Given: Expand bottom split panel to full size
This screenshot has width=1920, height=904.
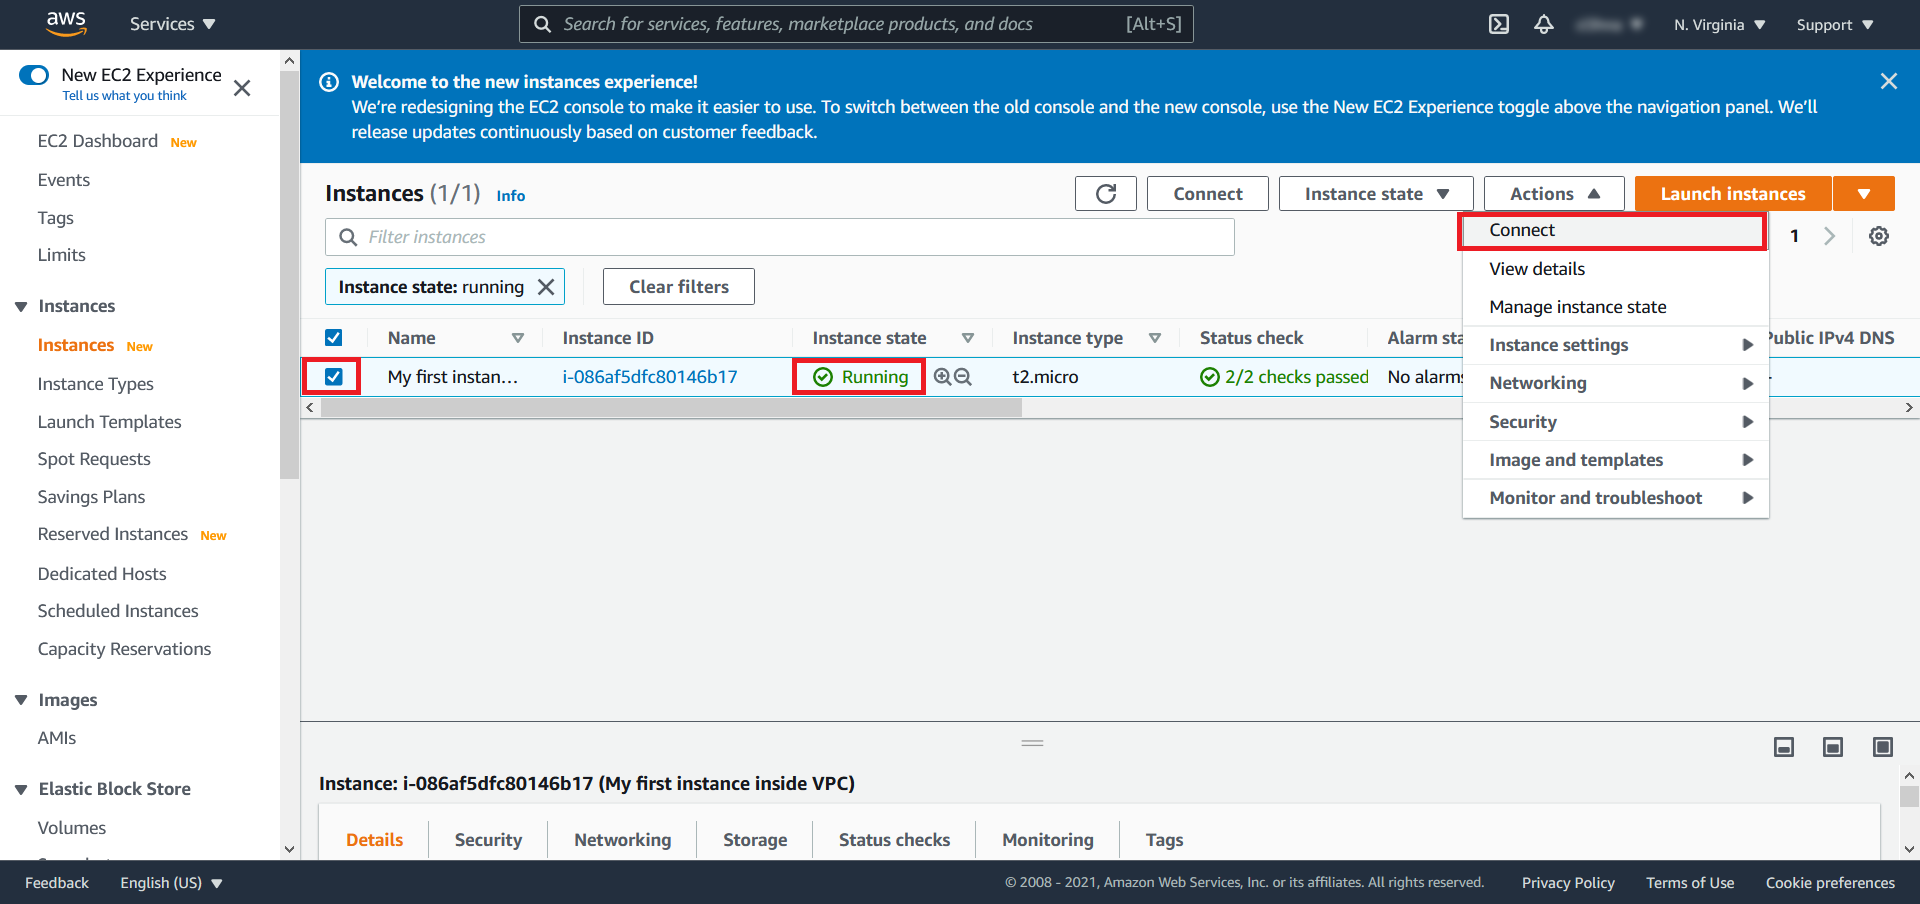Looking at the screenshot, I should point(1882,747).
